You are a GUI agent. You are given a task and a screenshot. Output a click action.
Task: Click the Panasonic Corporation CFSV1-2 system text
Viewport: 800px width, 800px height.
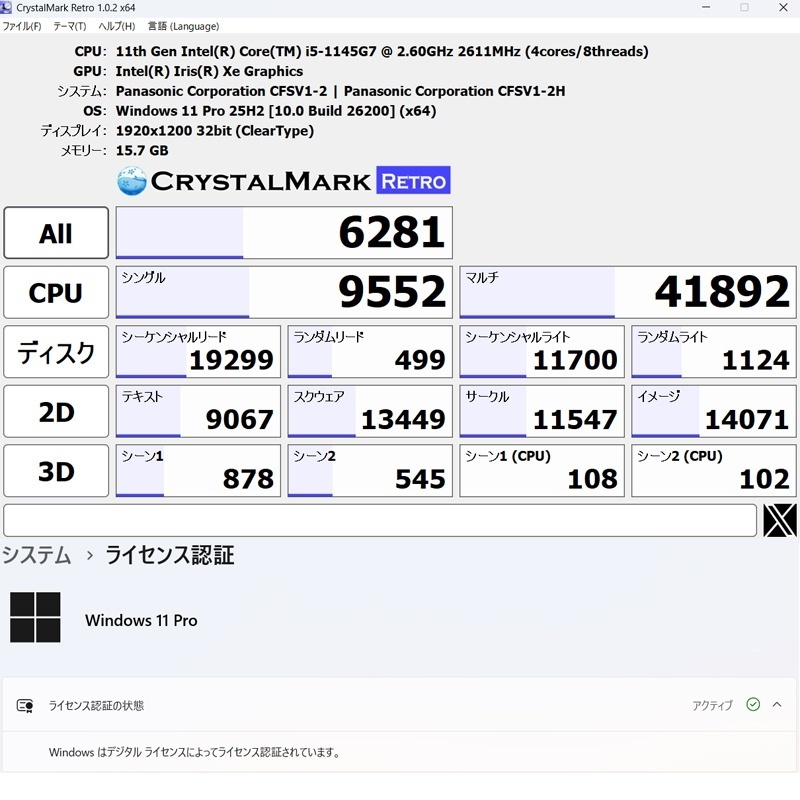click(x=340, y=91)
